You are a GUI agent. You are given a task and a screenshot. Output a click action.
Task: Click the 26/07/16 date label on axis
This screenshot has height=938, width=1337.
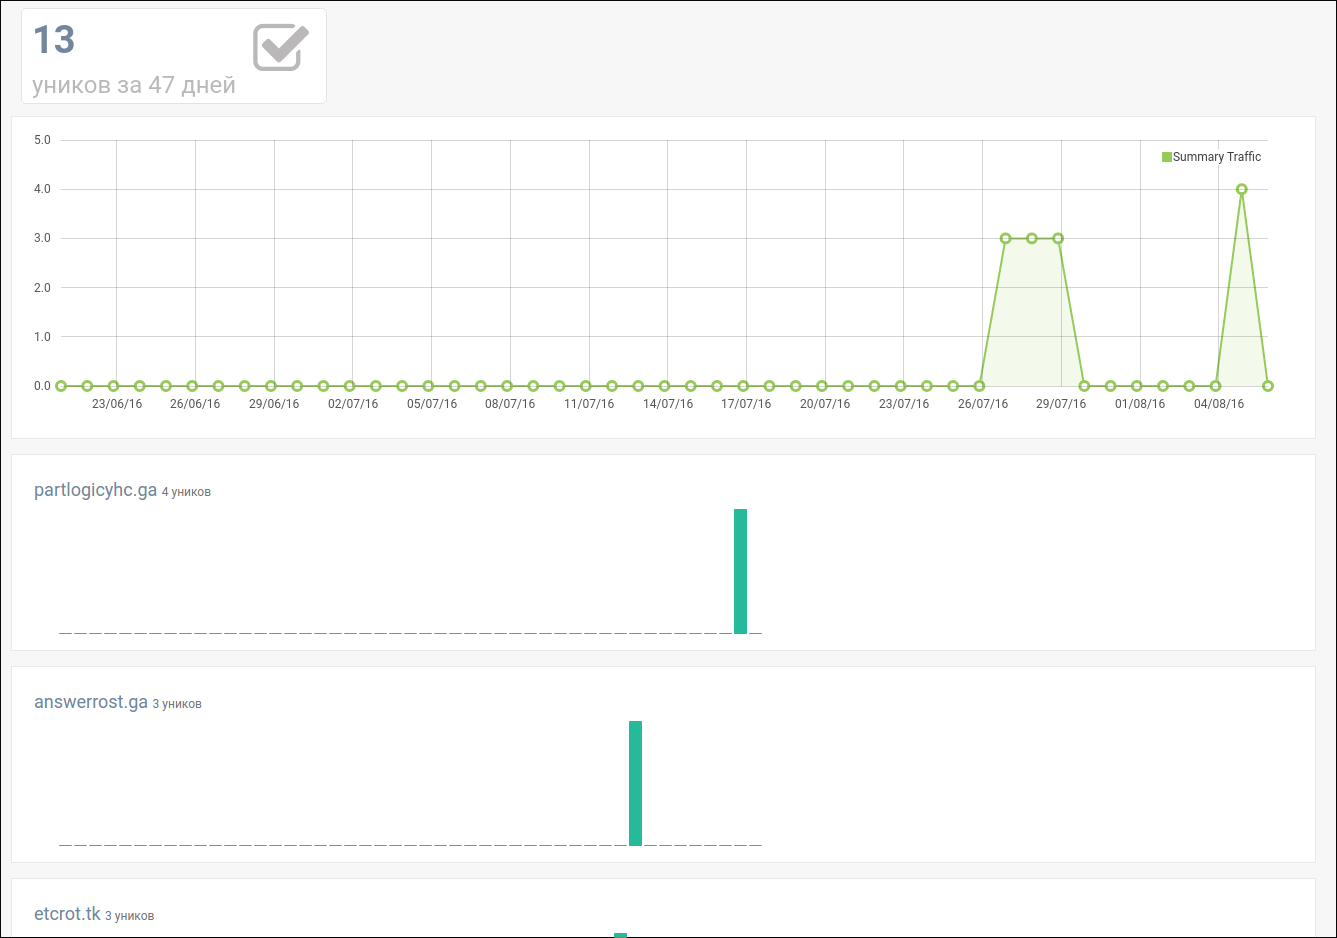[x=983, y=404]
